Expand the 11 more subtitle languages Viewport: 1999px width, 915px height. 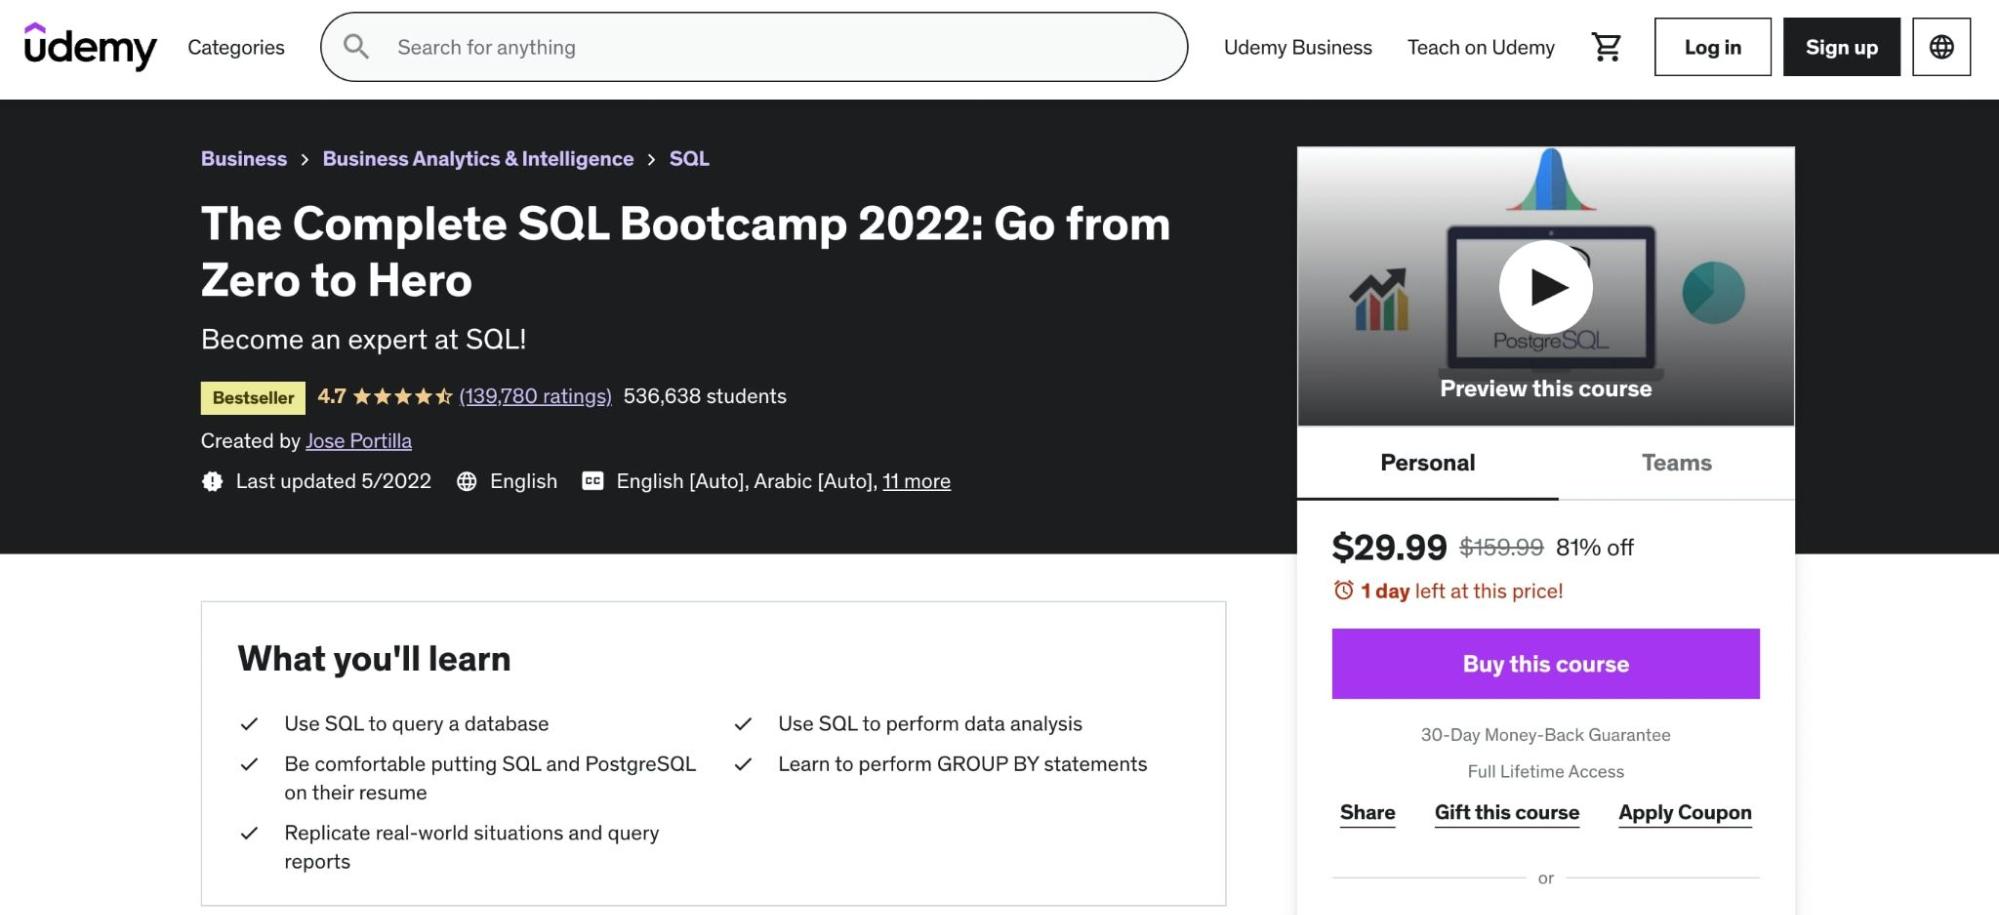[x=916, y=481]
